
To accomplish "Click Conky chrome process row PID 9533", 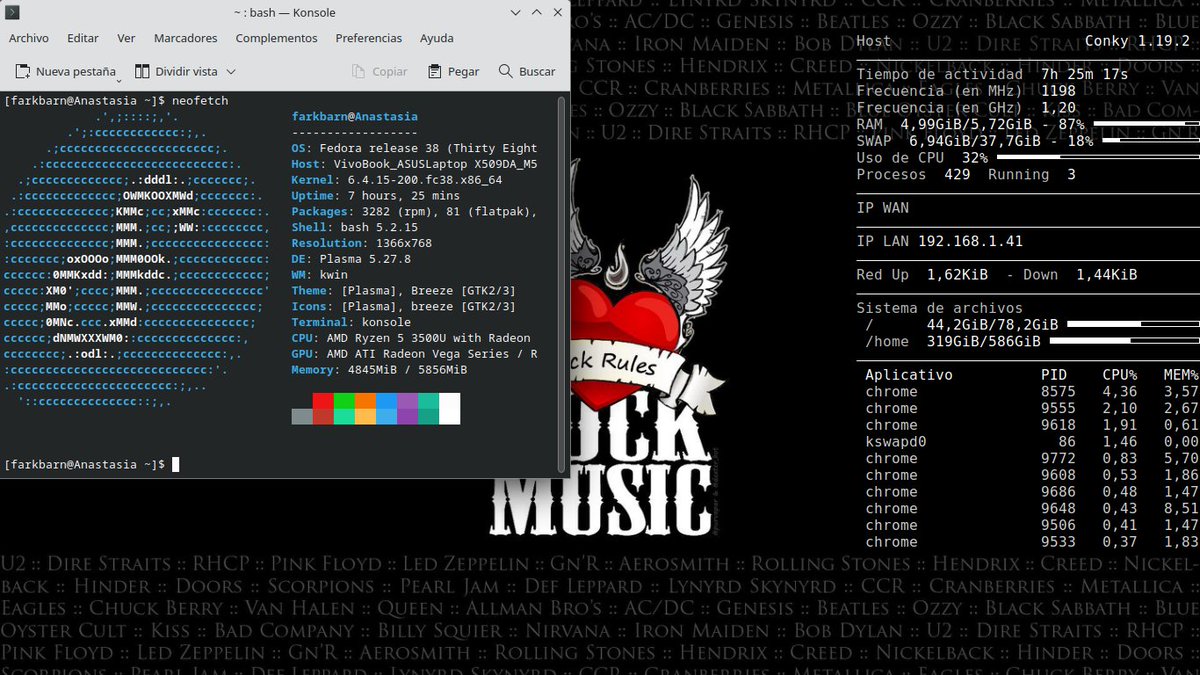I will coord(1031,542).
